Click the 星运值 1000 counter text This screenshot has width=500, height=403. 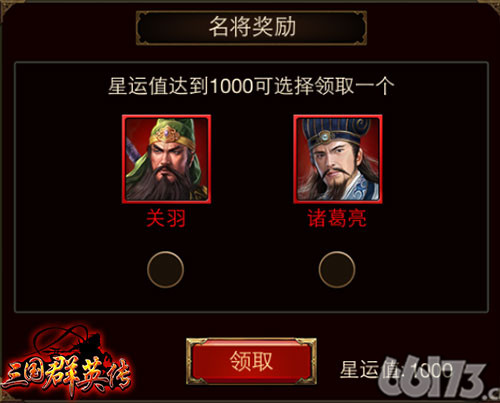coord(396,370)
